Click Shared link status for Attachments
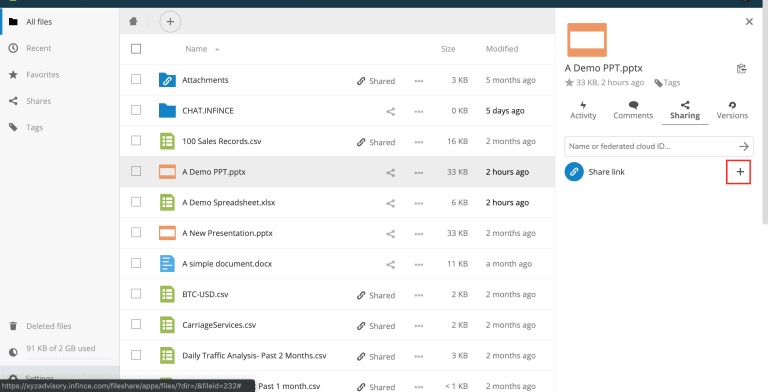 pyautogui.click(x=376, y=81)
